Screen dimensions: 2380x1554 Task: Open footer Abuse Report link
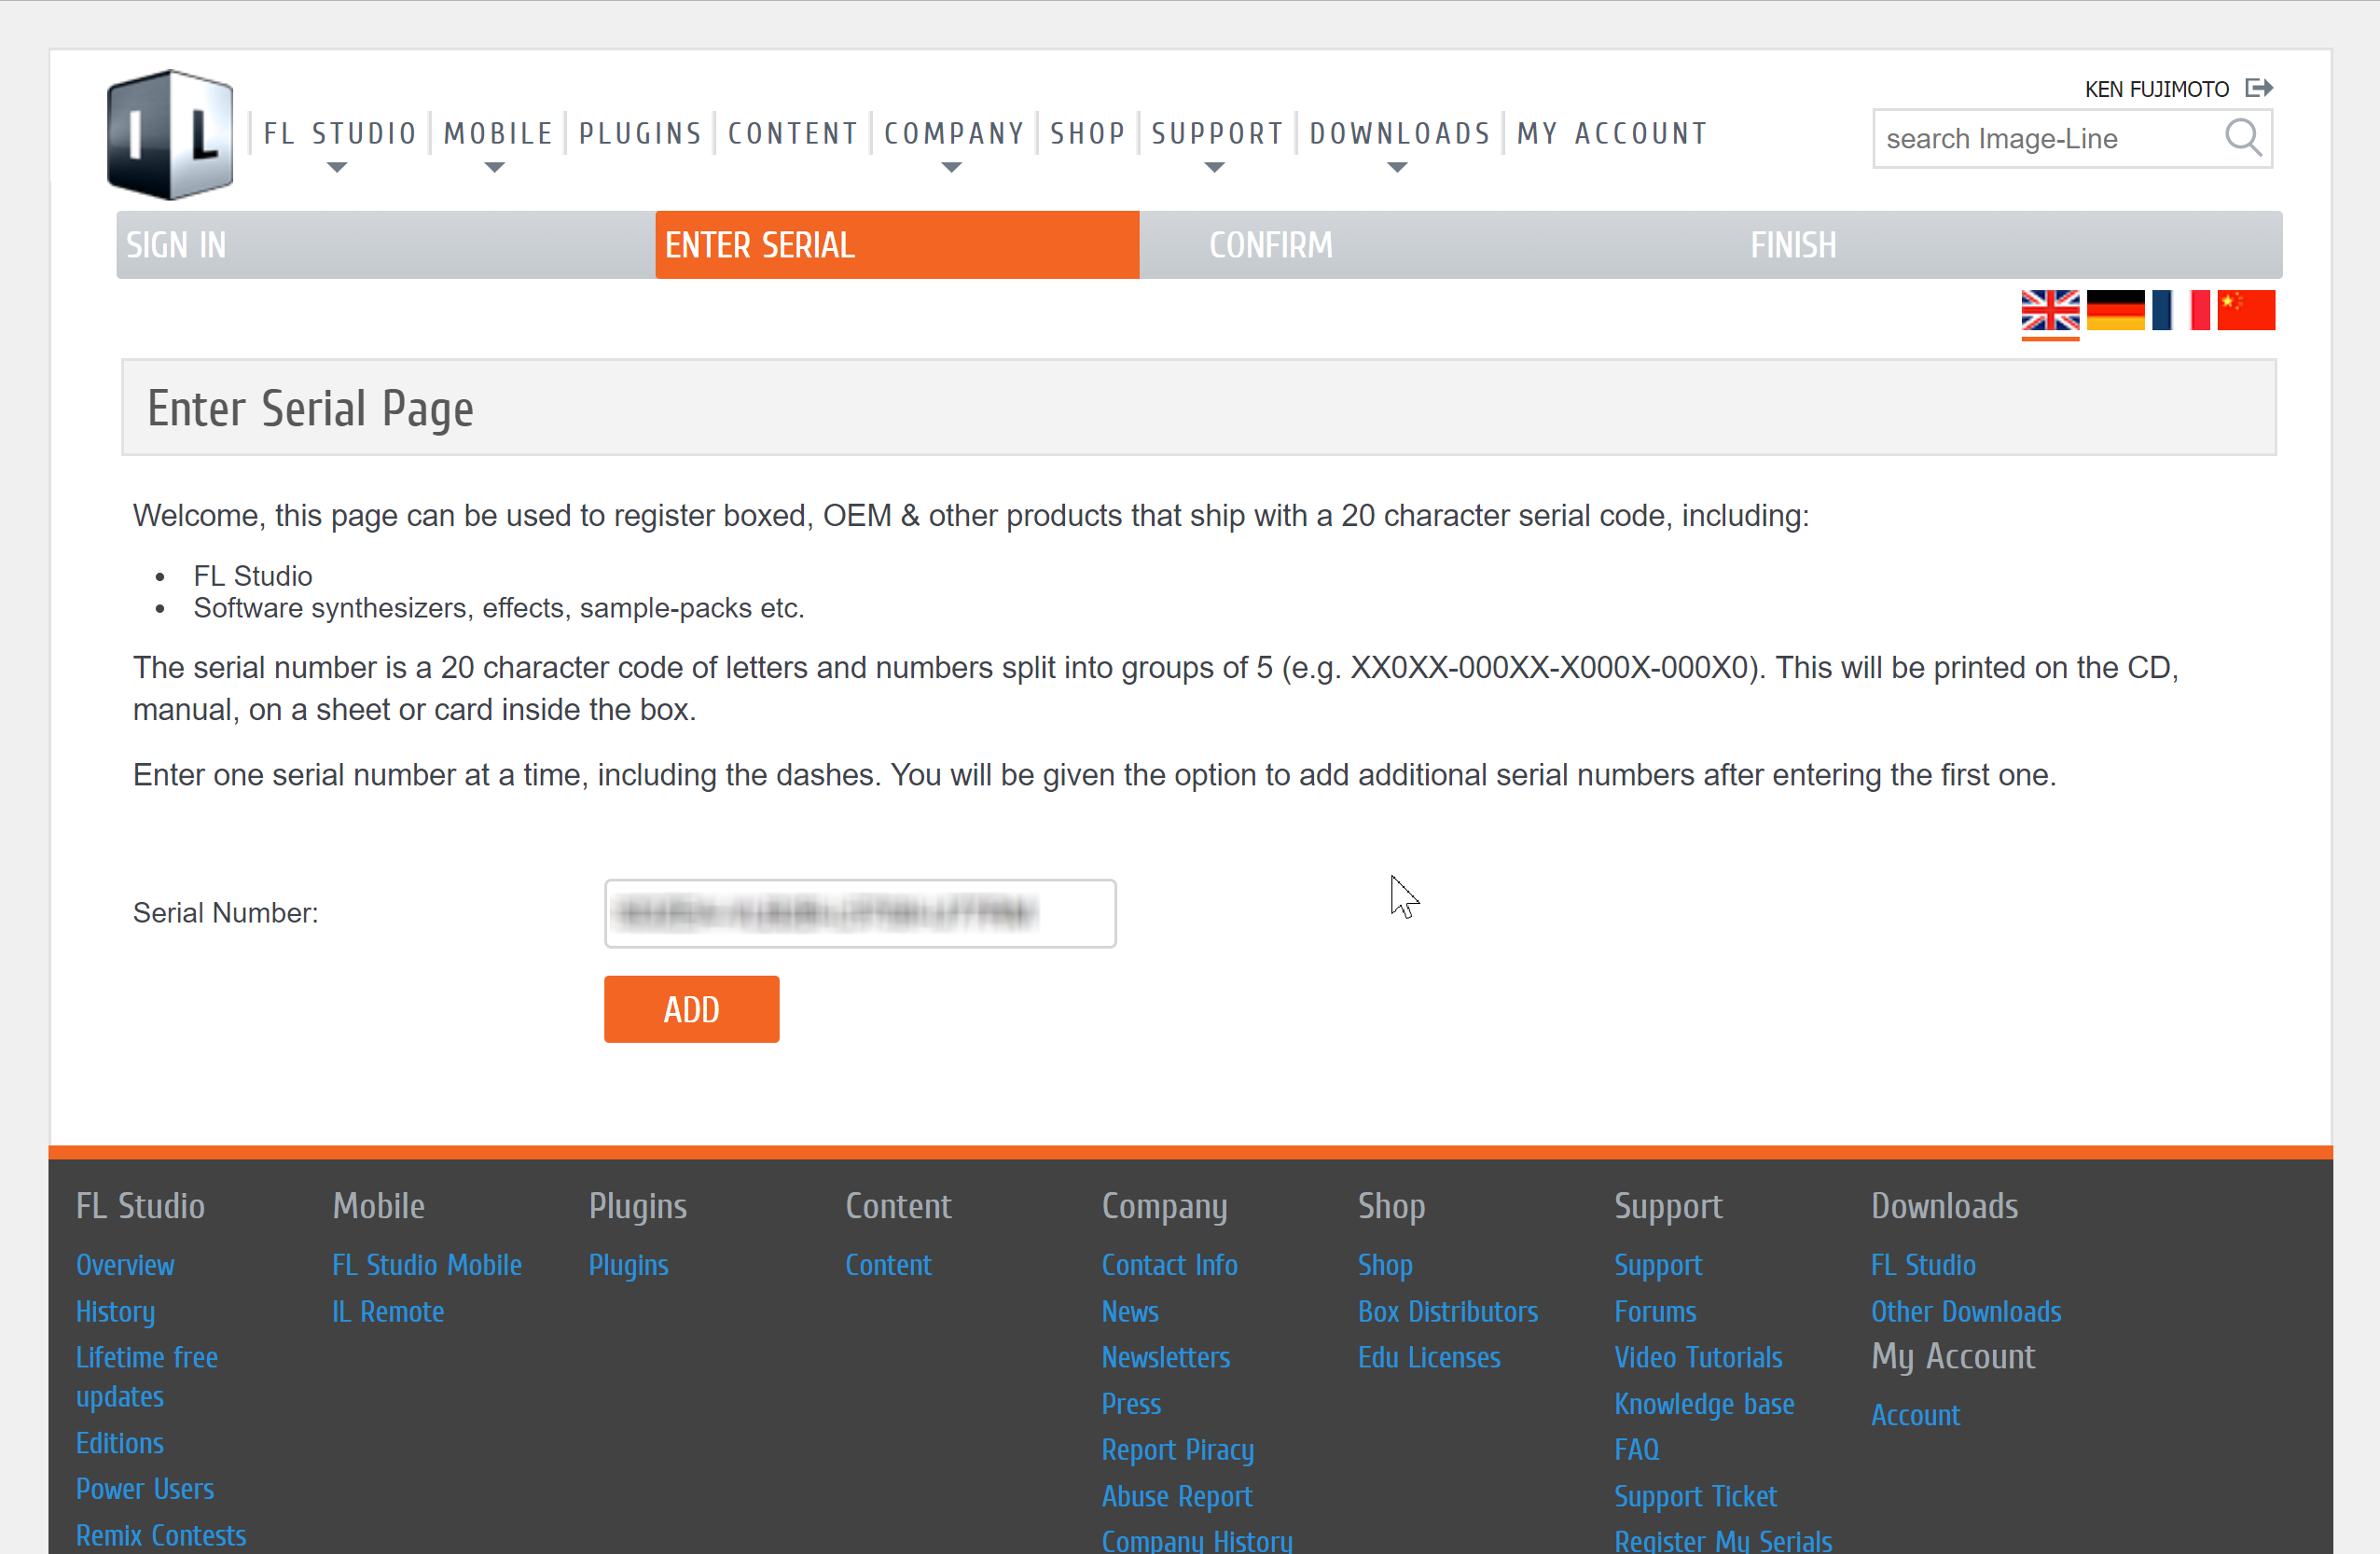pyautogui.click(x=1177, y=1497)
